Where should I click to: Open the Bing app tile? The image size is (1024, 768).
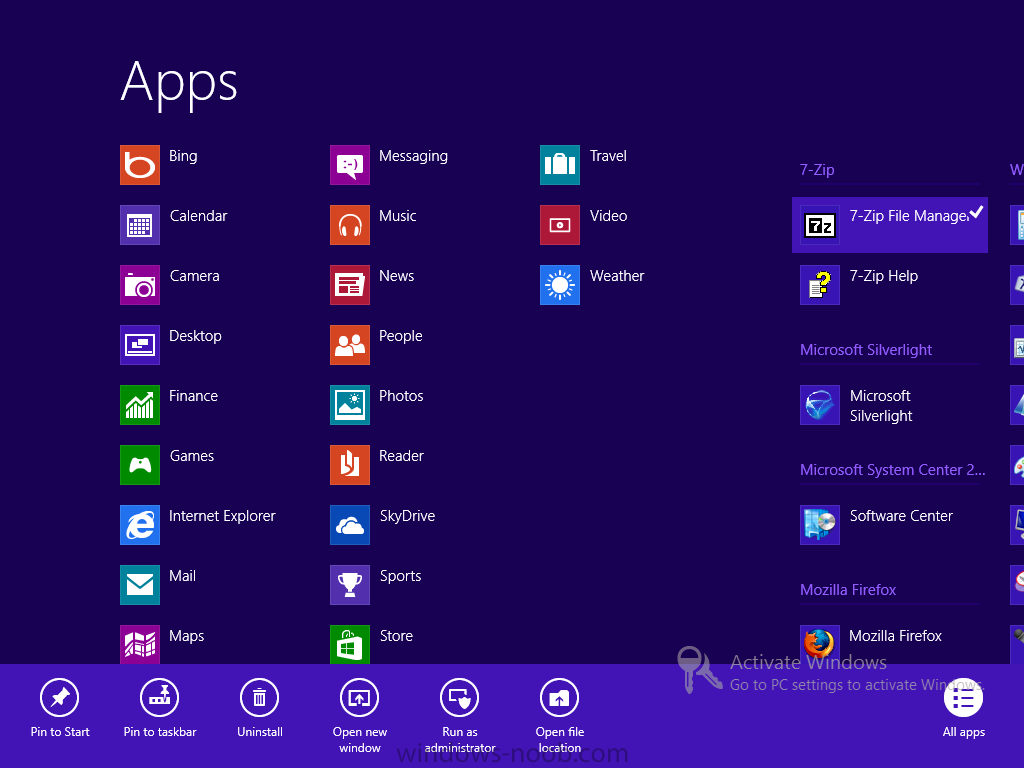[140, 165]
